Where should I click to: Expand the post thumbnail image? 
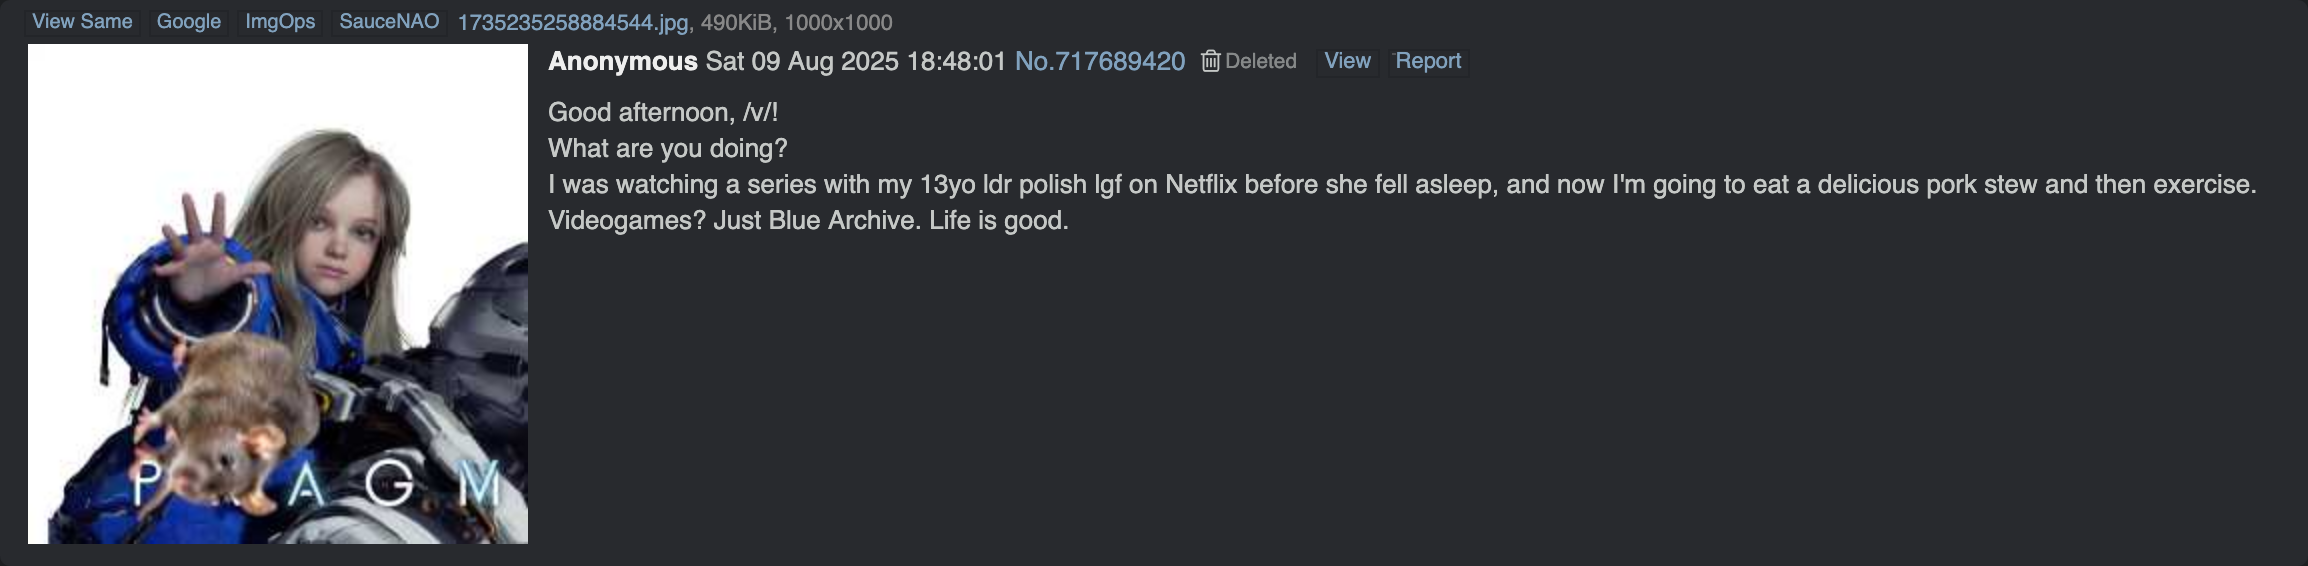tap(278, 294)
